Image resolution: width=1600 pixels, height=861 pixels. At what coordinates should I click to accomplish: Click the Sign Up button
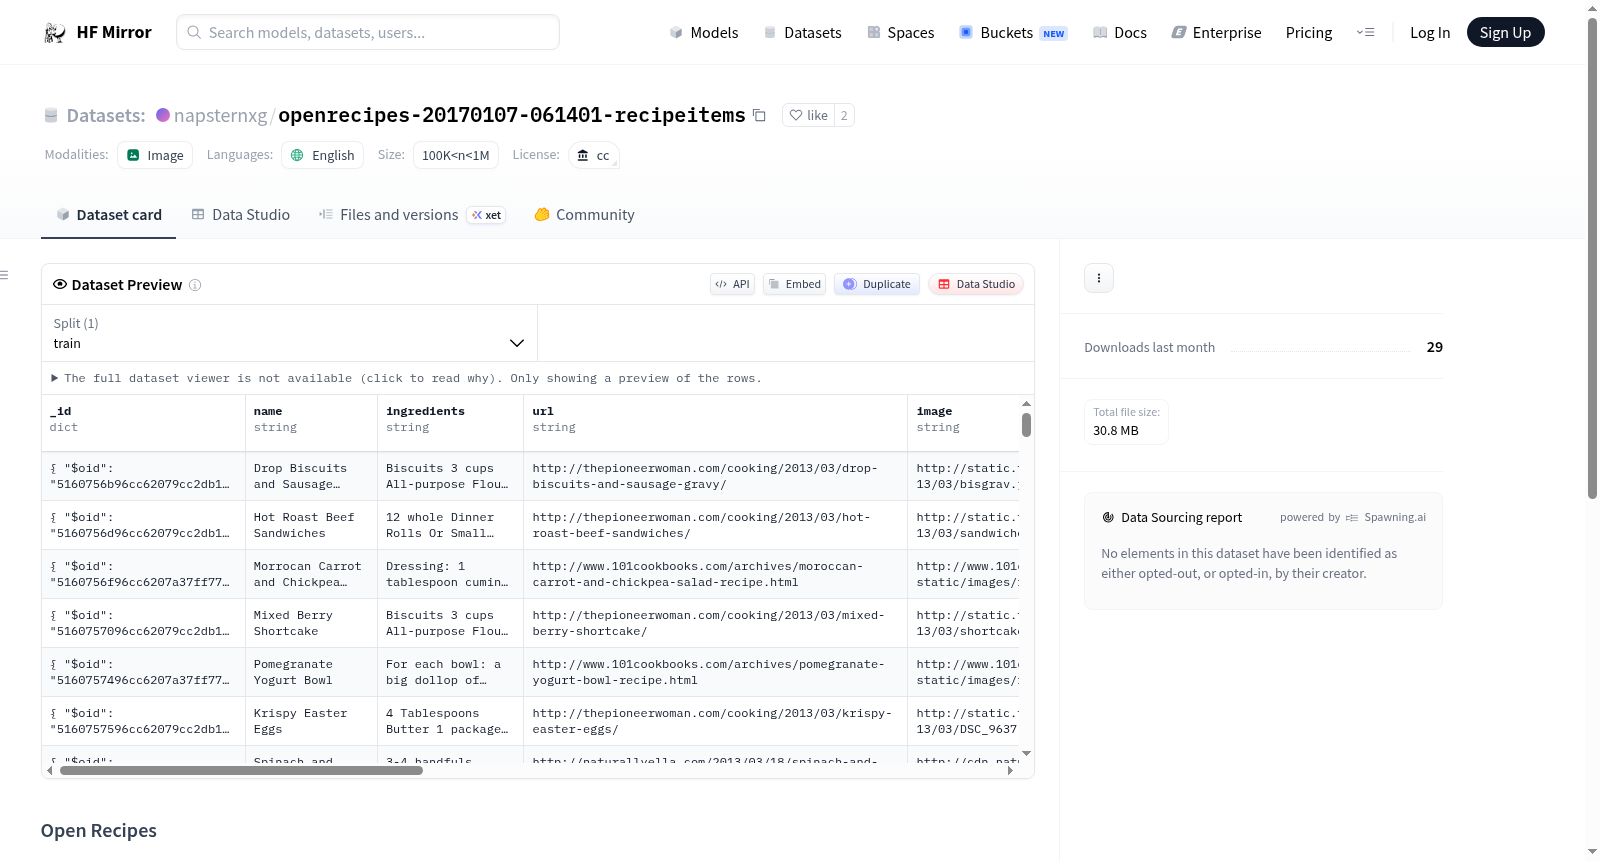1505,32
